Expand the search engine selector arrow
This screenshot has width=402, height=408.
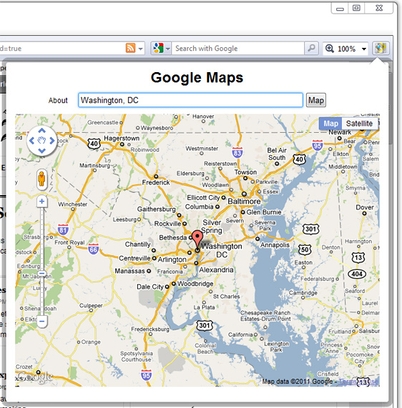[x=168, y=49]
